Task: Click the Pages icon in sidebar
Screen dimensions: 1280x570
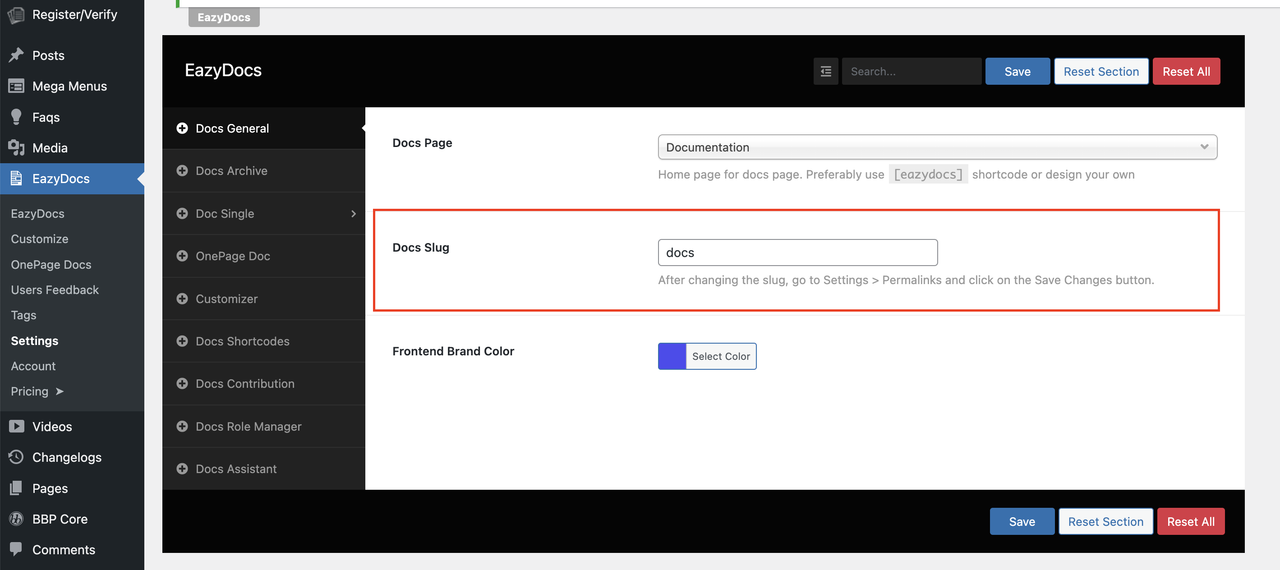Action: (x=16, y=488)
